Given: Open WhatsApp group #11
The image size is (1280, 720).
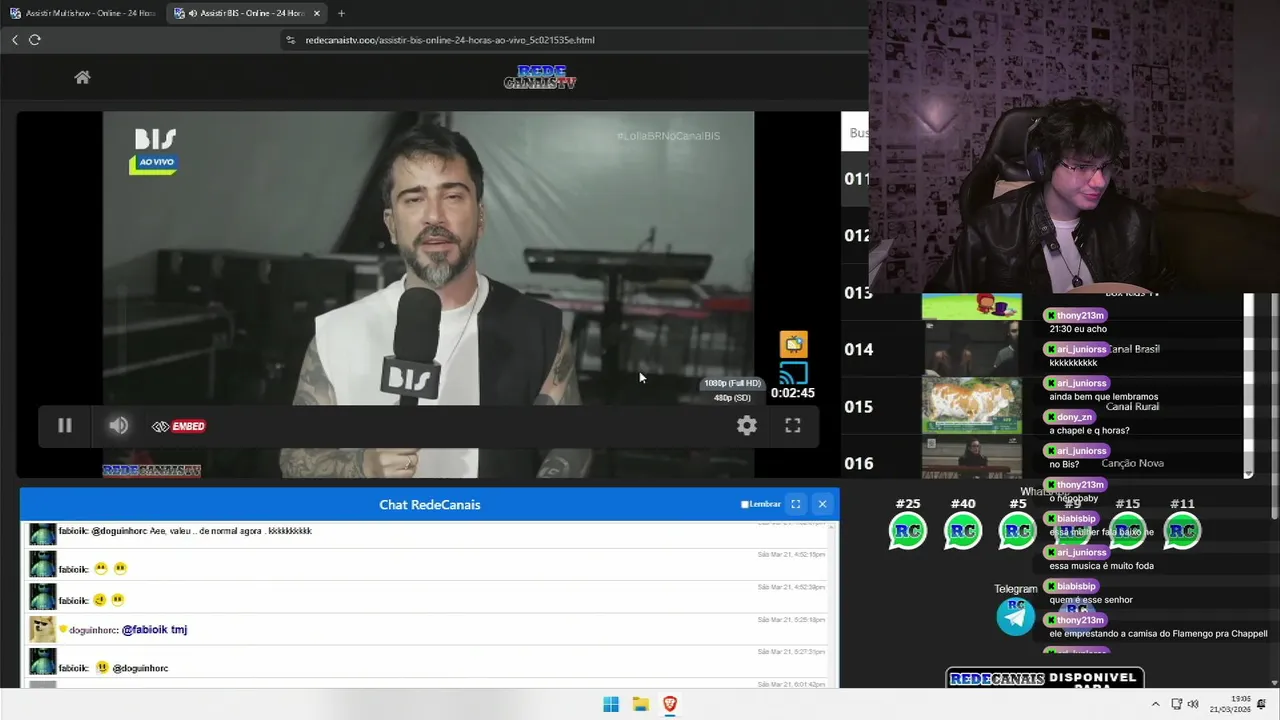Looking at the screenshot, I should (1182, 531).
